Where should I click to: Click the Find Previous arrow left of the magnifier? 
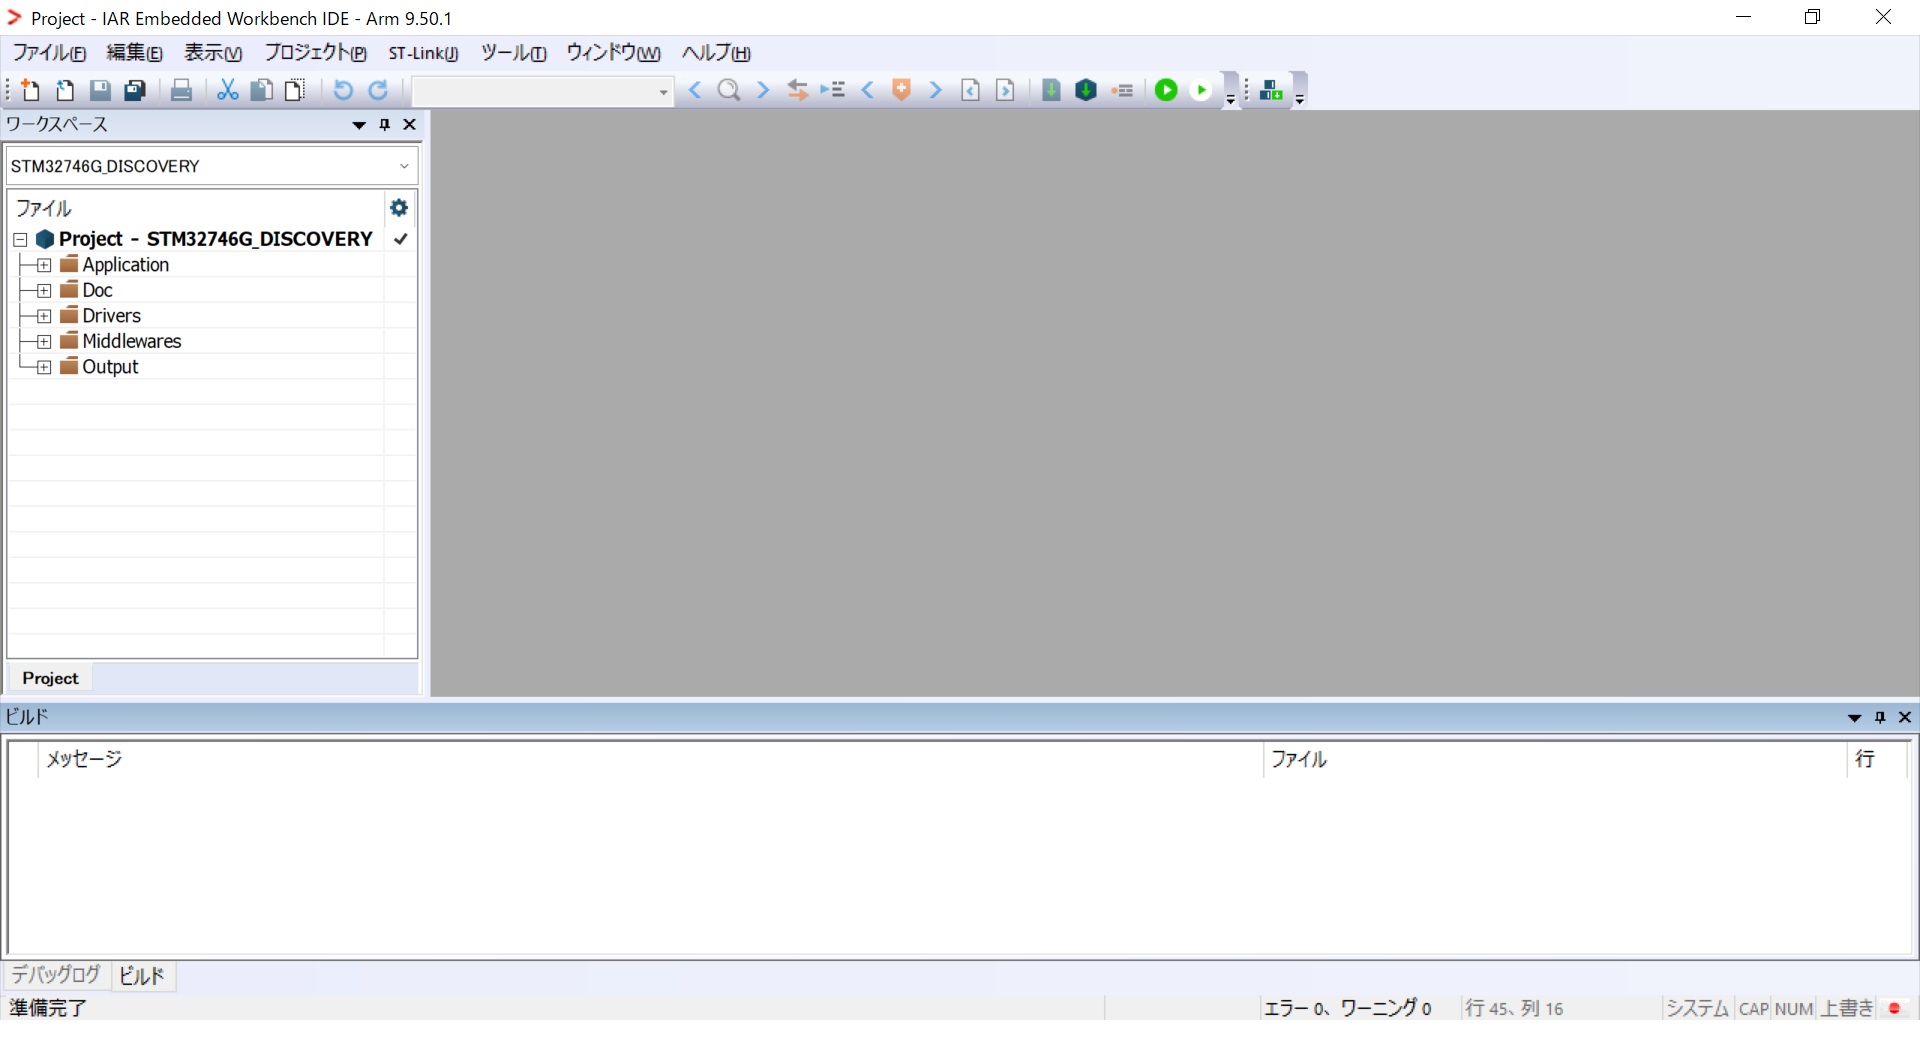[x=695, y=90]
